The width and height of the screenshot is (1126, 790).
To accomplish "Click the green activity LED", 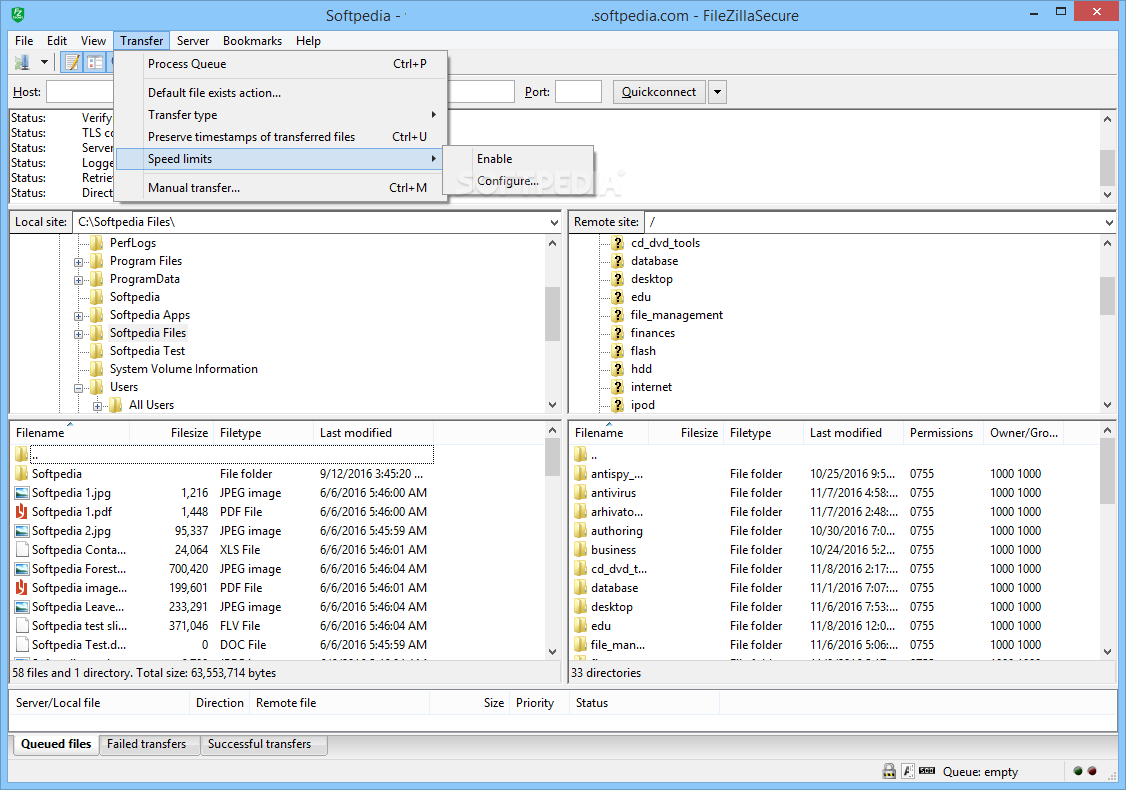I will click(1078, 771).
